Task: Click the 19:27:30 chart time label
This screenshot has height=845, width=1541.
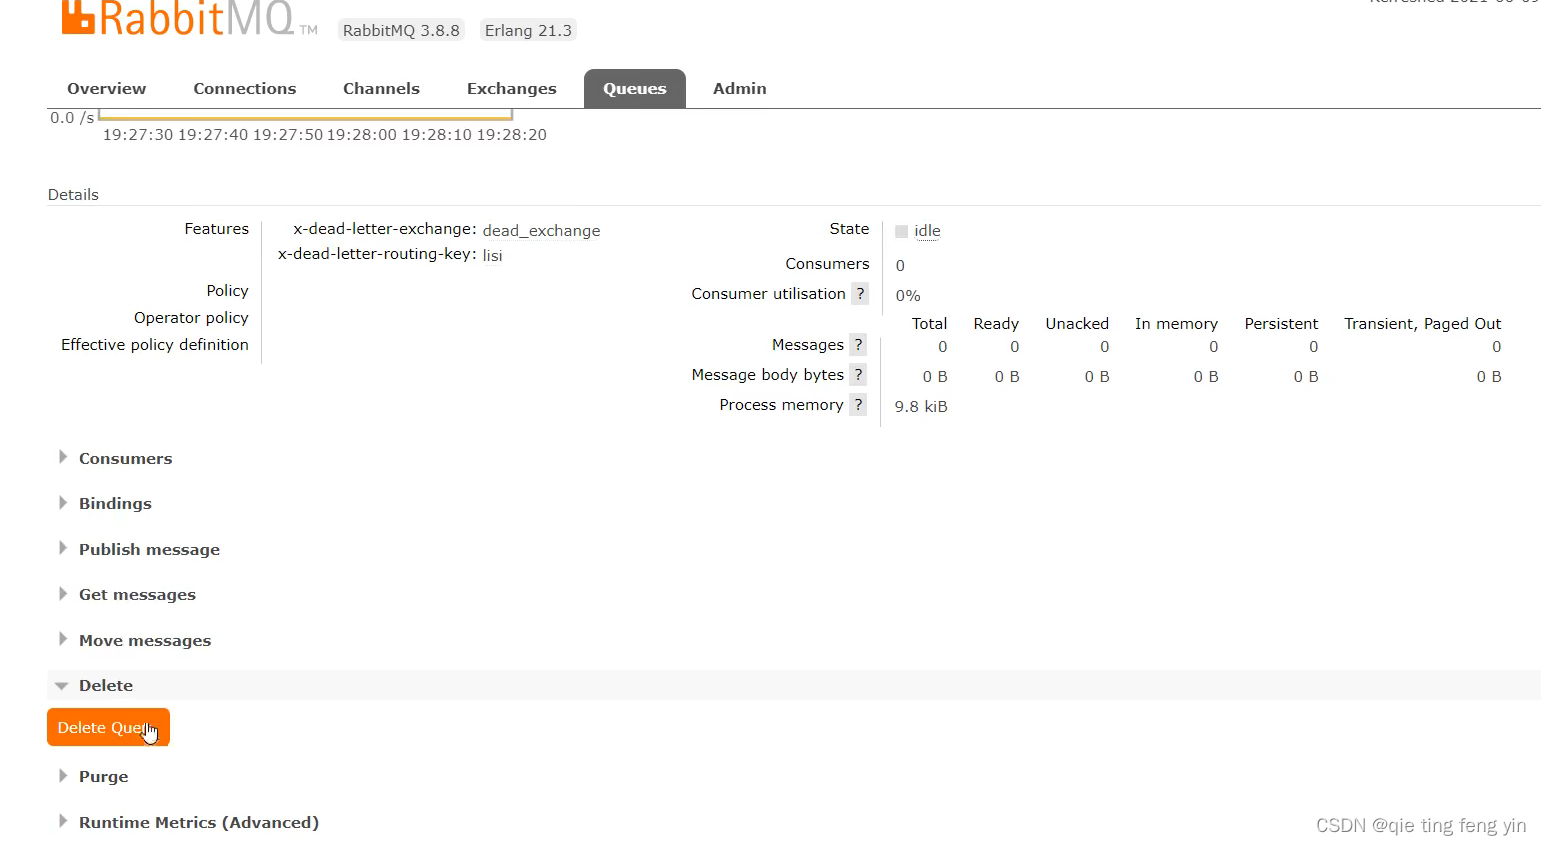Action: point(138,134)
